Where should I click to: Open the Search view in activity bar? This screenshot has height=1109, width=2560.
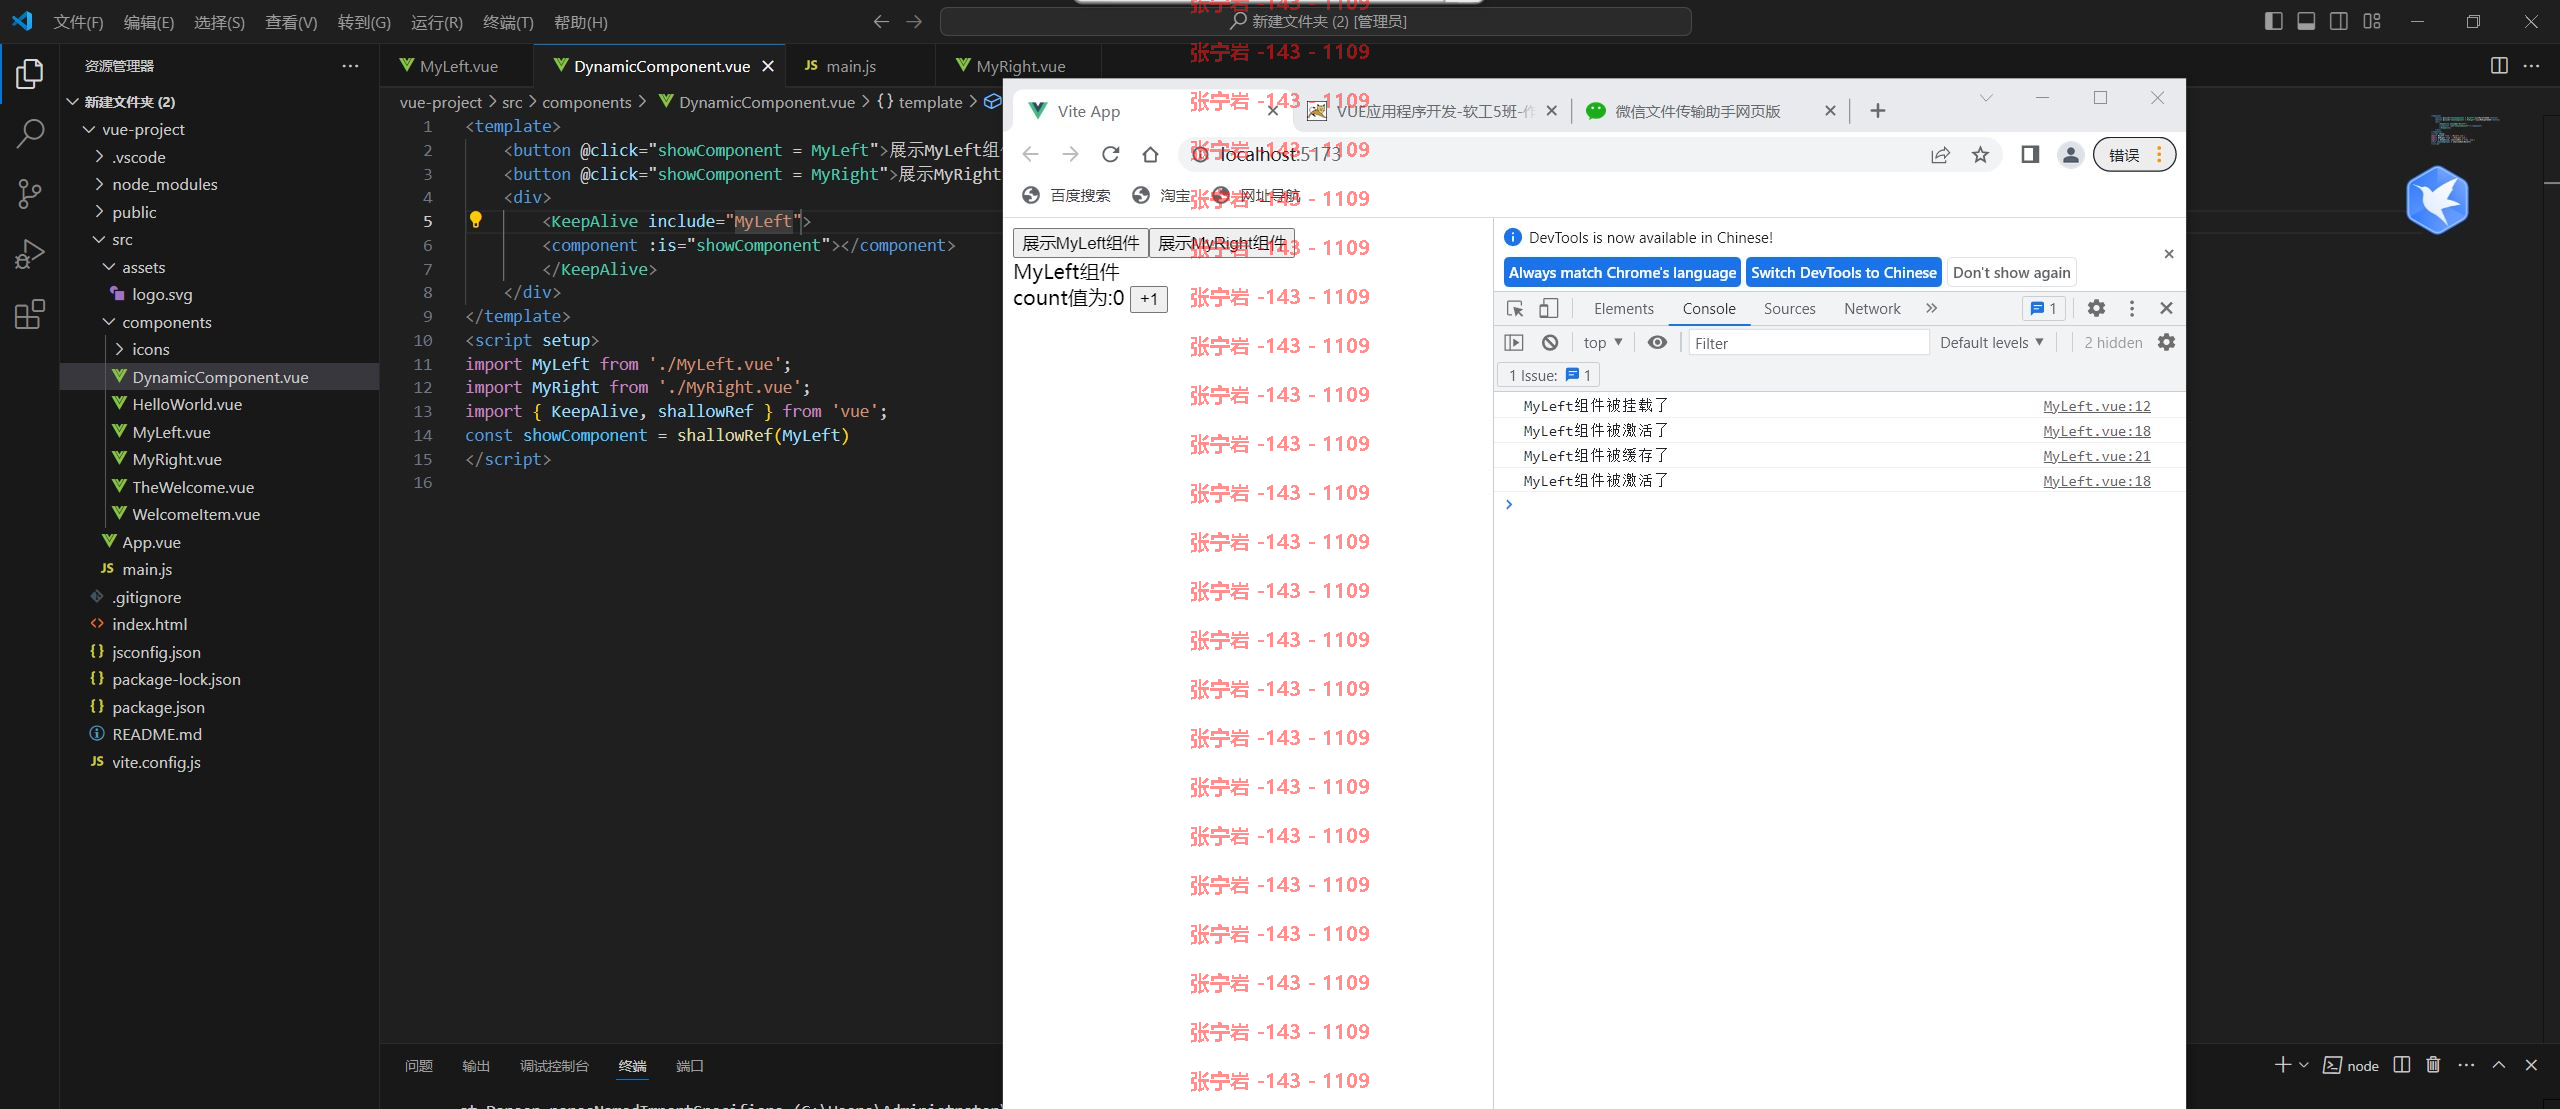click(x=30, y=133)
